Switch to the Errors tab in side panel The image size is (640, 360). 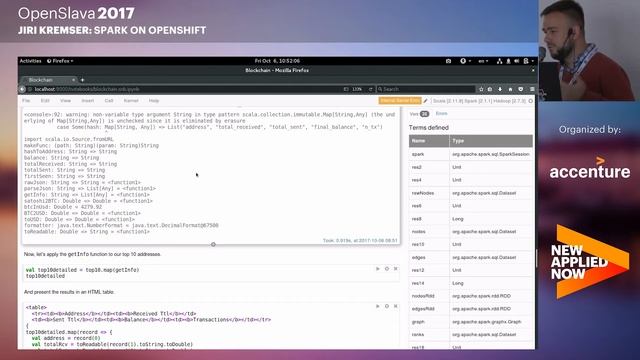pyautogui.click(x=442, y=113)
